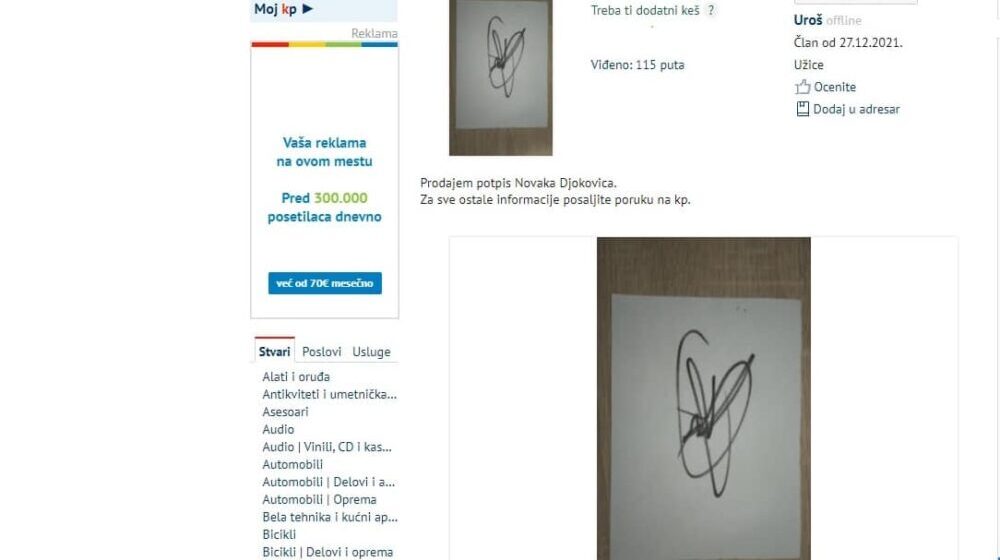Click the Dodaj u adresar book icon
Viewport: 1000px width, 560px height.
point(802,109)
